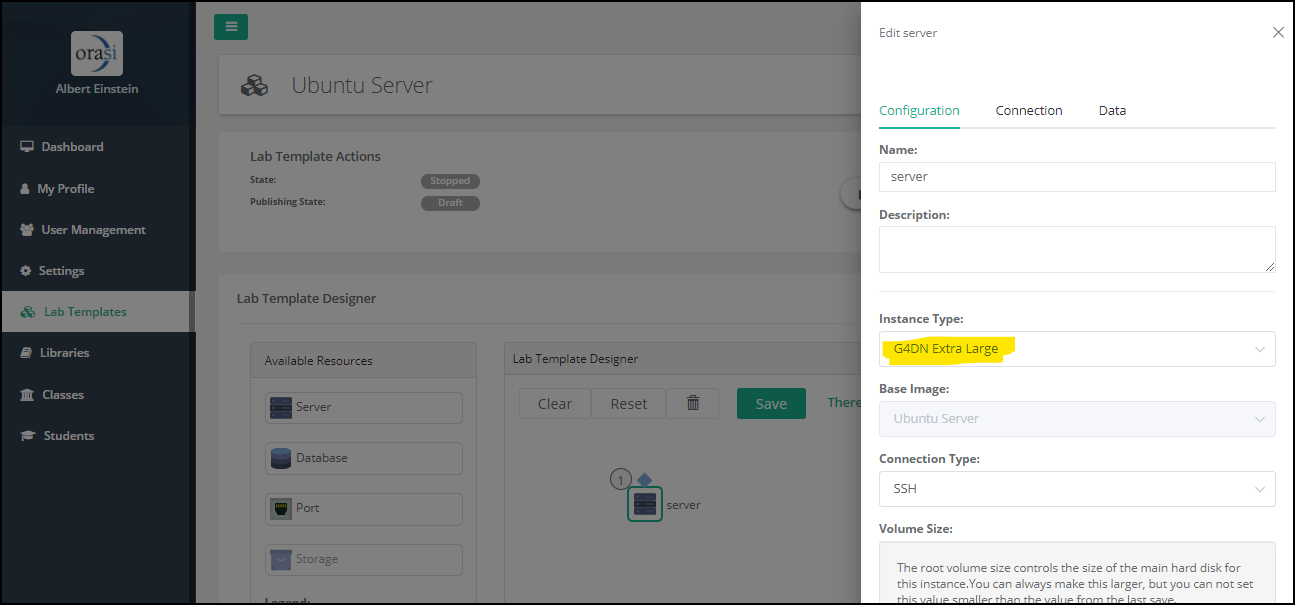The height and width of the screenshot is (605, 1295).
Task: Click the blue diamond above server node
Action: pyautogui.click(x=645, y=480)
